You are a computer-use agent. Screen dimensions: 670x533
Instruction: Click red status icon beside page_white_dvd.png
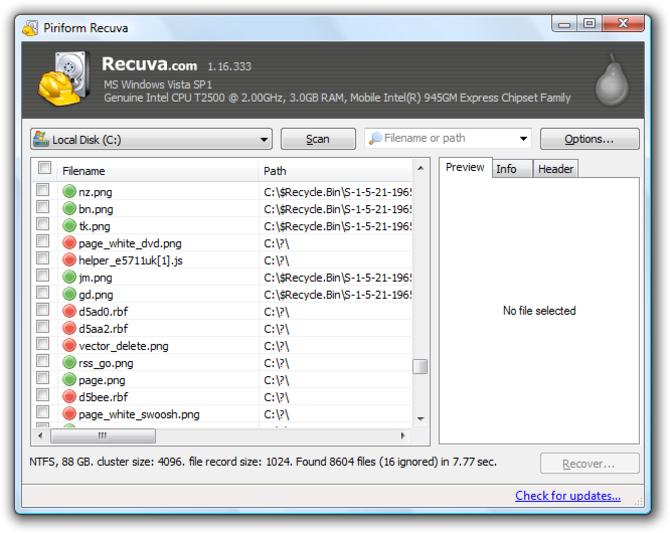(x=70, y=243)
